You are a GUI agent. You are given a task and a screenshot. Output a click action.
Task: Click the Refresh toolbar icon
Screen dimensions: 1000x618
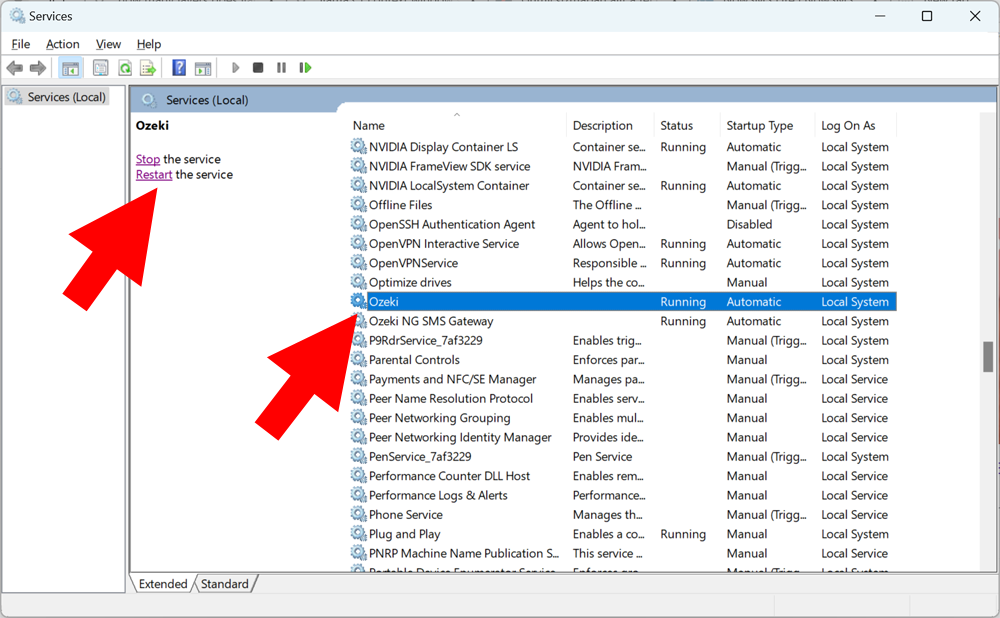(125, 68)
